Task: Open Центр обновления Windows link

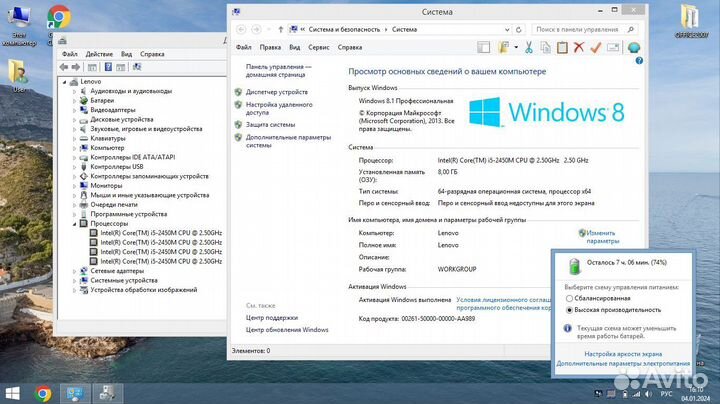Action: (x=287, y=330)
